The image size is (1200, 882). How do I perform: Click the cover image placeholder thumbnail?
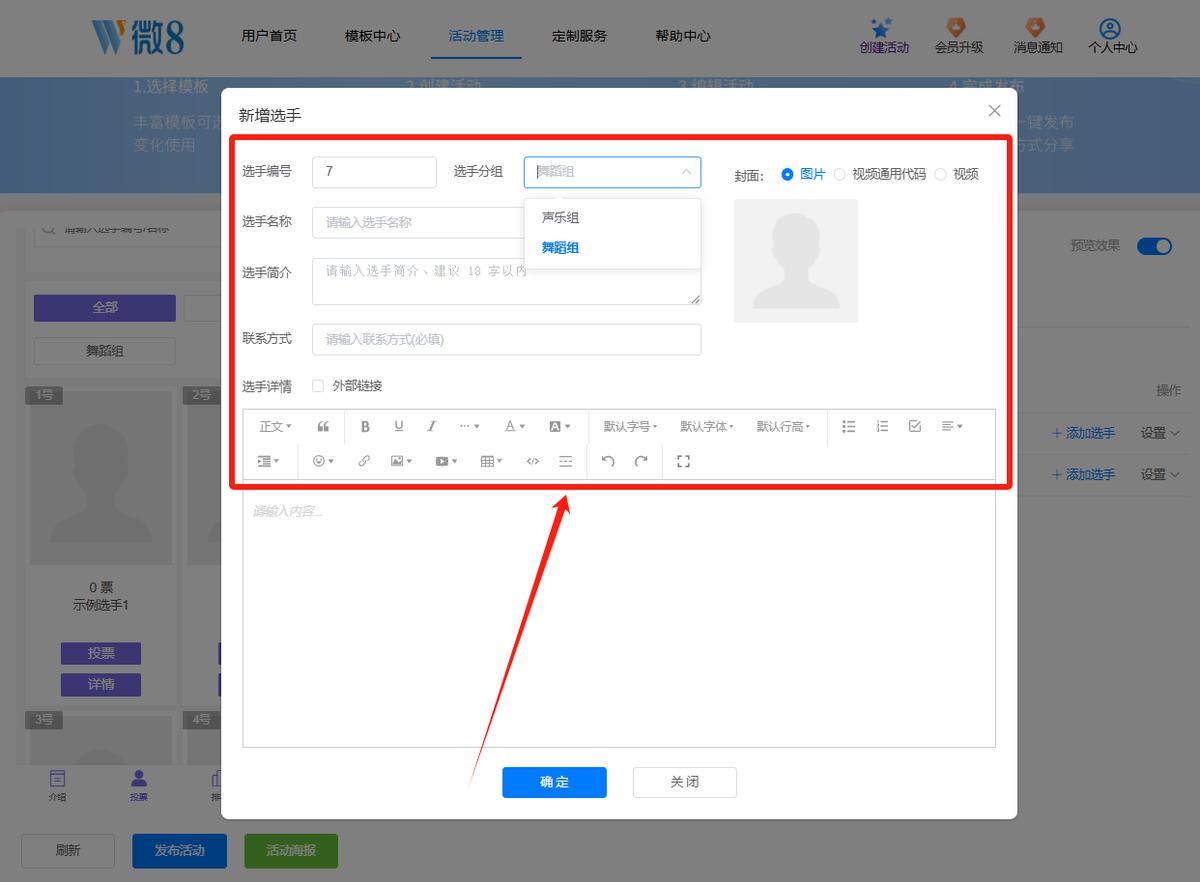796,261
